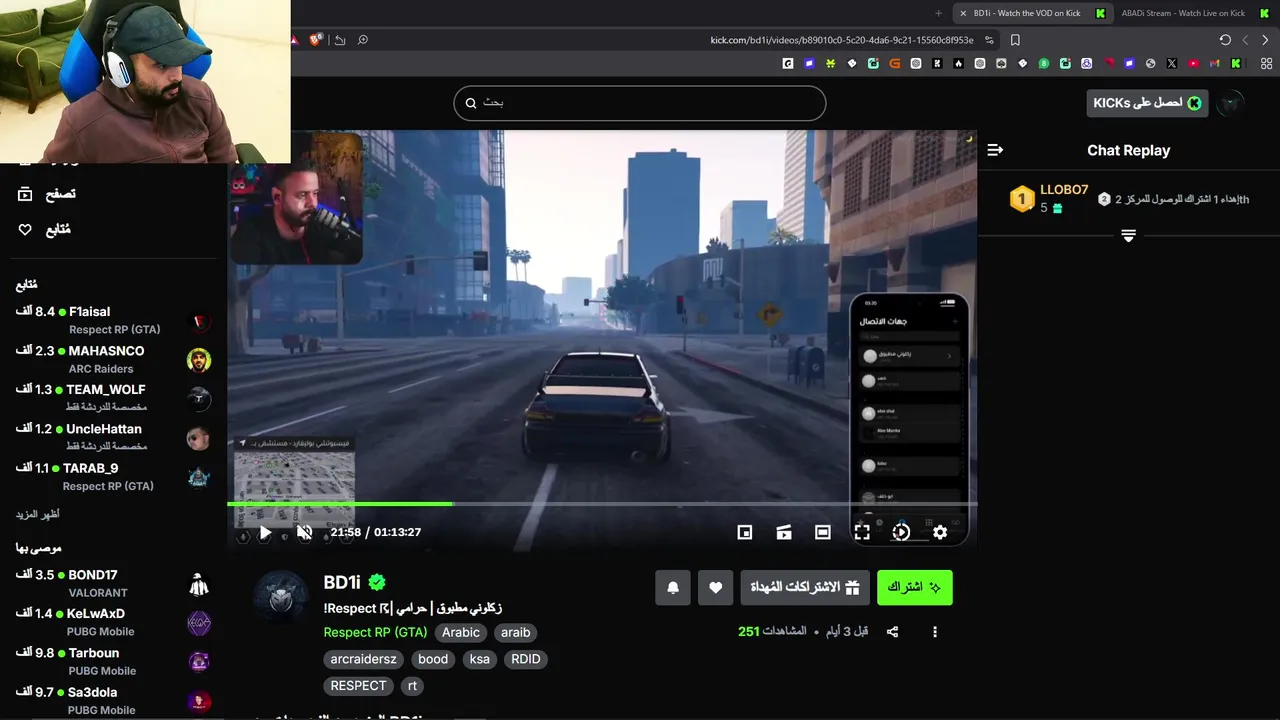Click the share icon below video
Screen dimensions: 1280x720
tap(892, 632)
